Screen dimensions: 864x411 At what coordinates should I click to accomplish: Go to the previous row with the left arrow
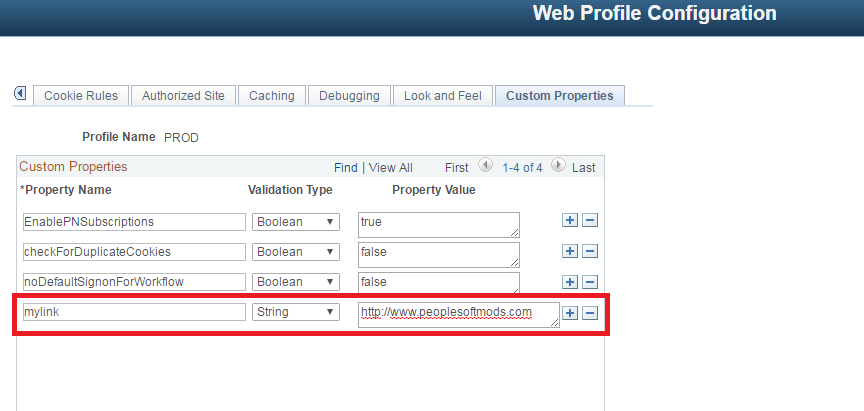[485, 165]
